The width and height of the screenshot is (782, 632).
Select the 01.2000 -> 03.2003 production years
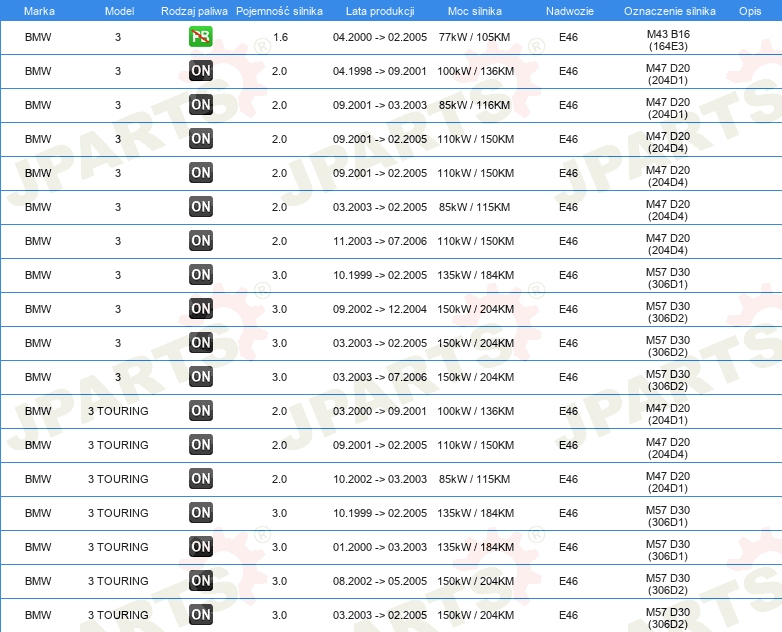(x=380, y=547)
